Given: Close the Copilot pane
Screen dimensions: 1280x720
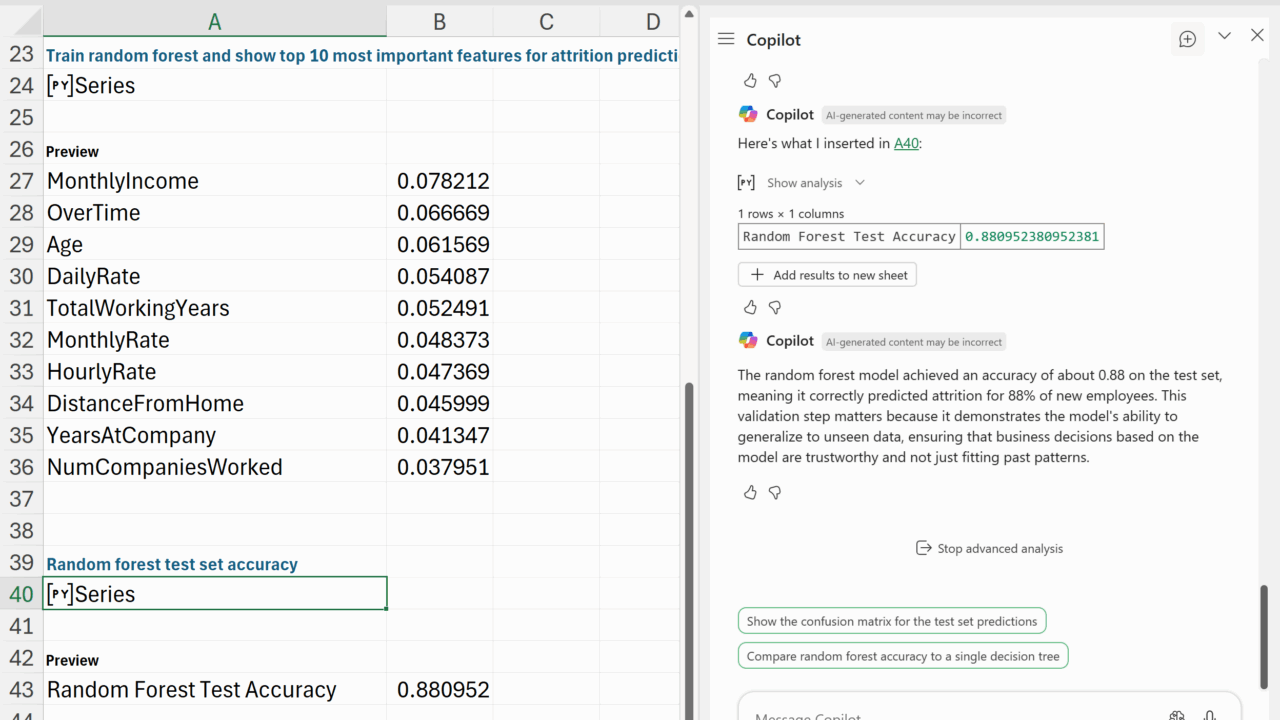Looking at the screenshot, I should coord(1257,36).
